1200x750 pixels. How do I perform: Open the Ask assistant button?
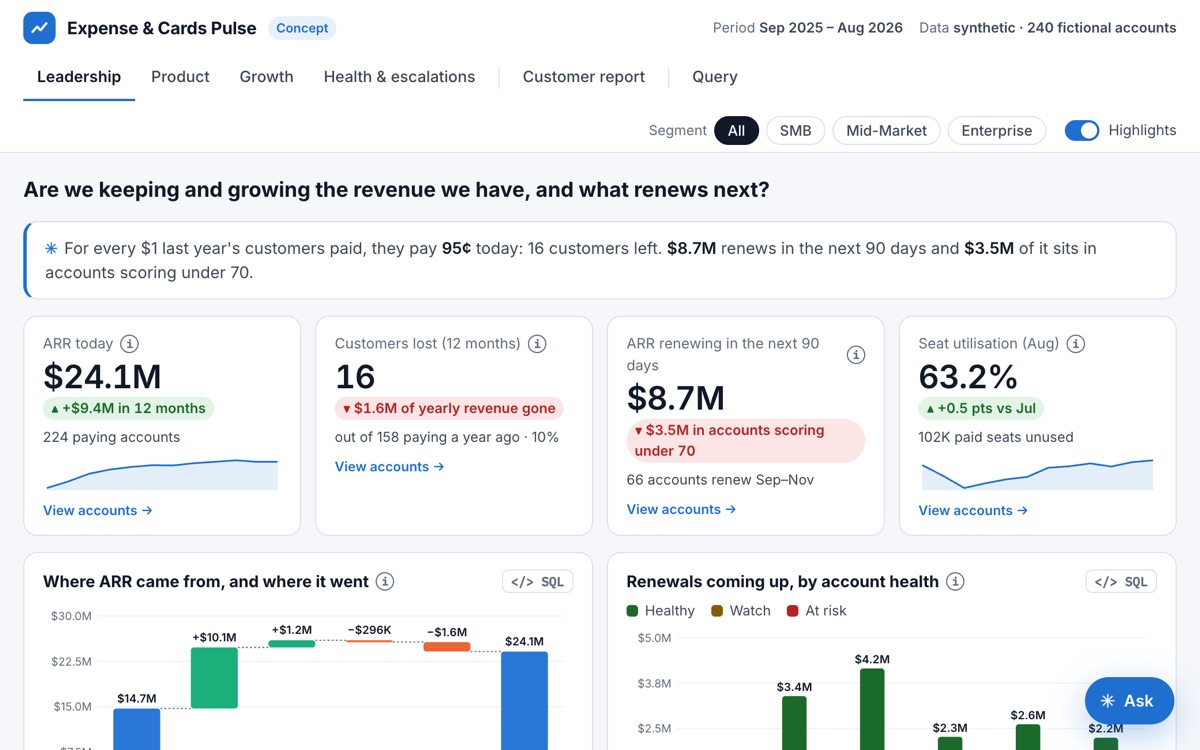(1129, 701)
